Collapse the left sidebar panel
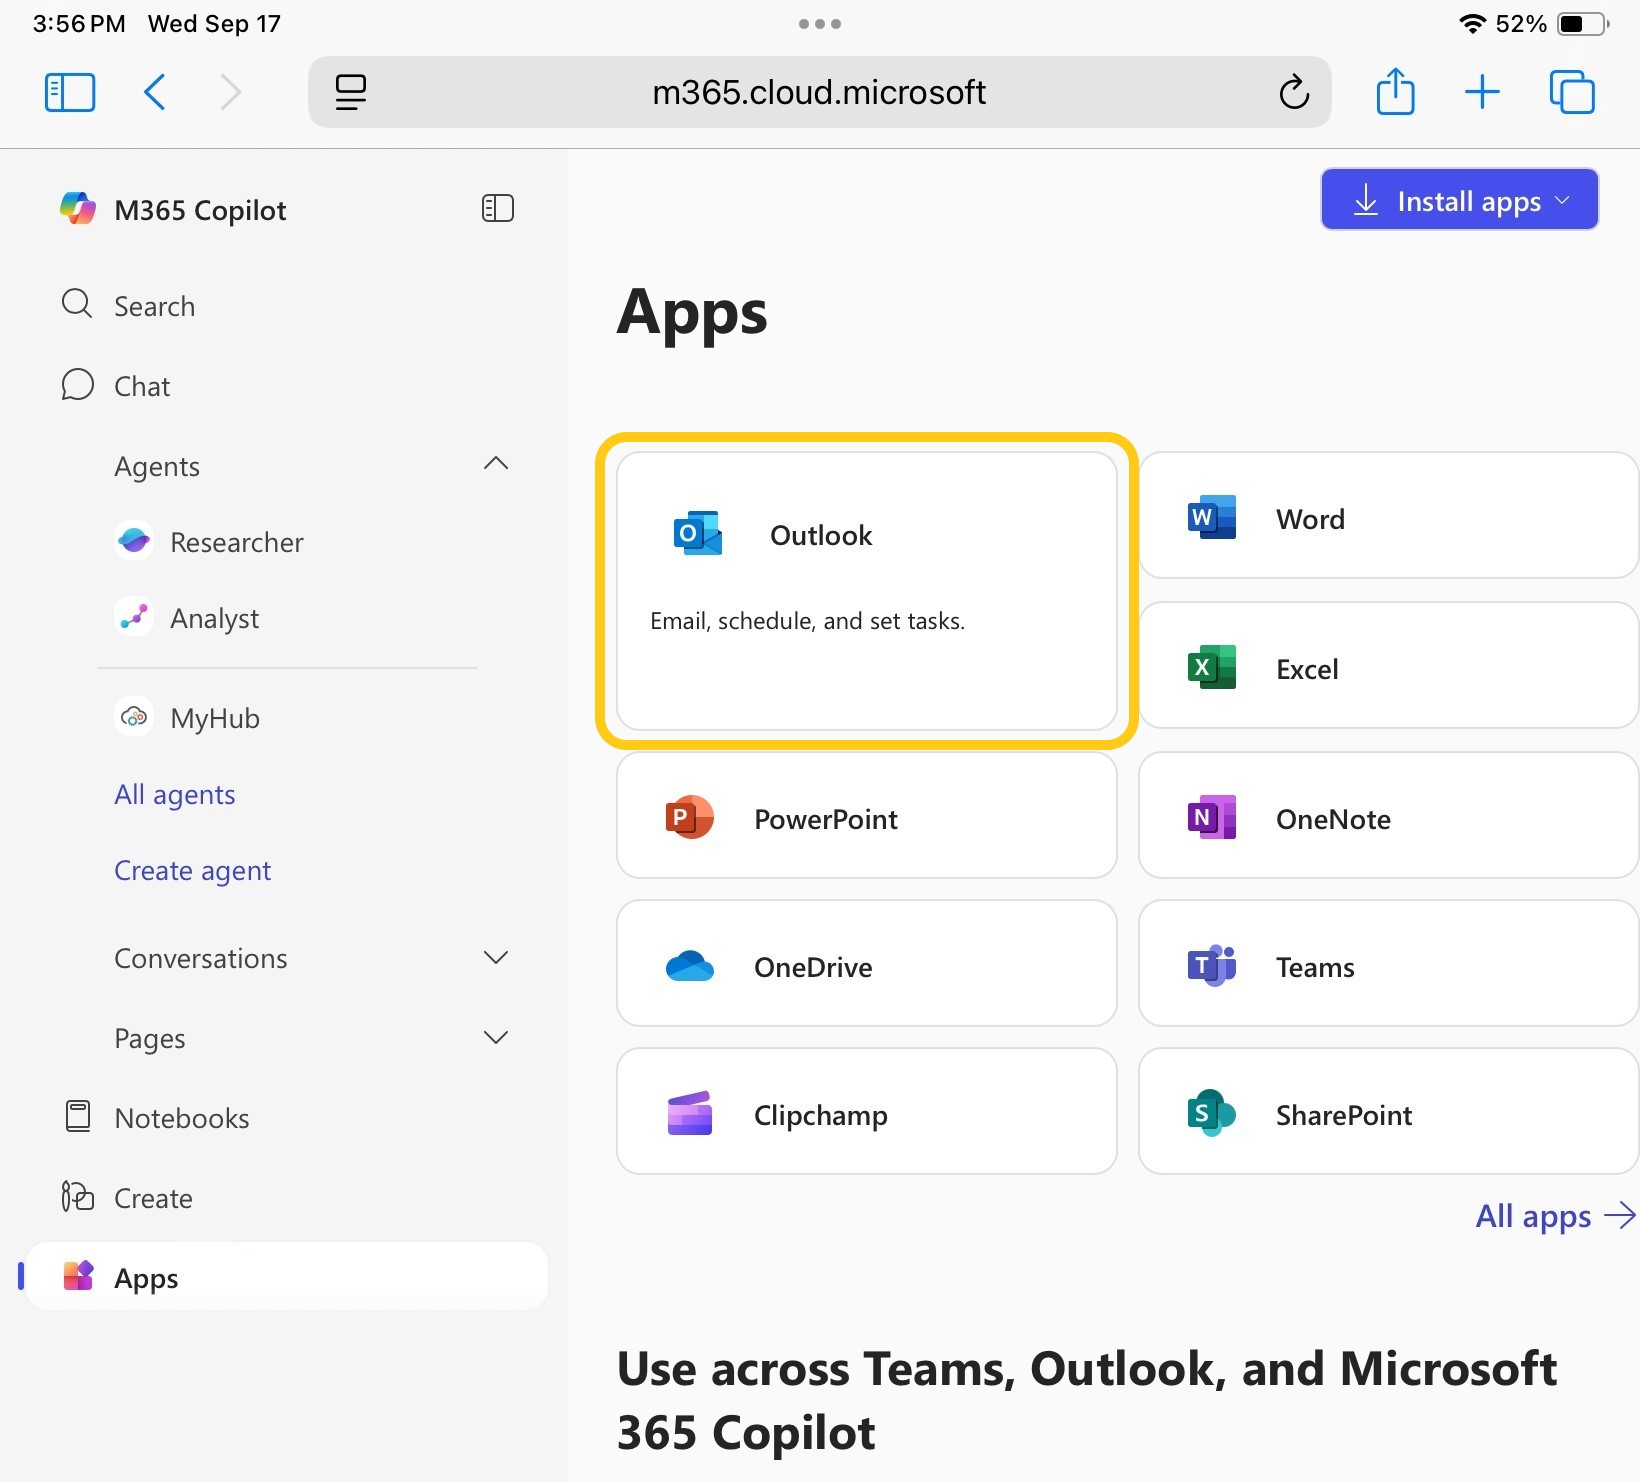The image size is (1640, 1482). [69, 91]
